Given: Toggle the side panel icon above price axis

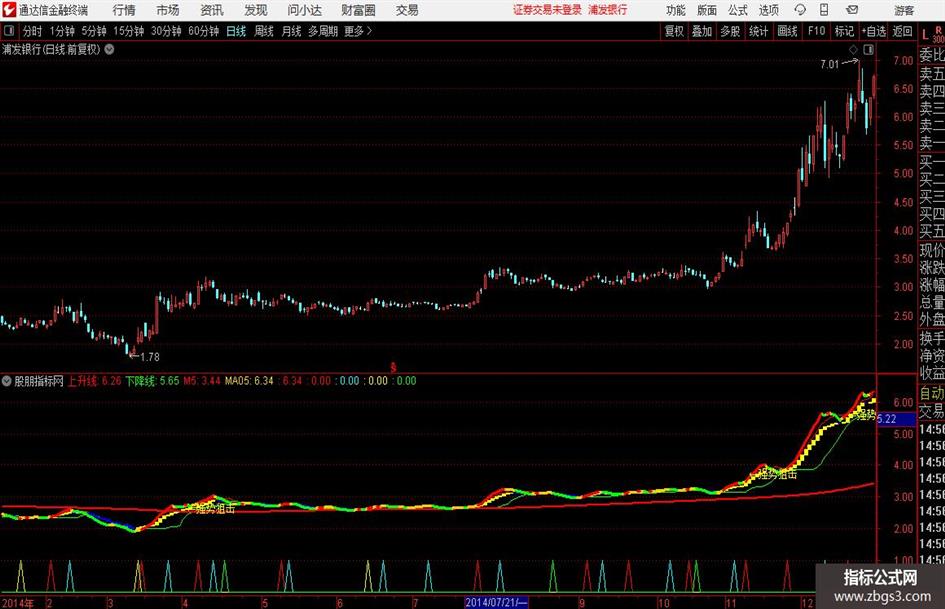Looking at the screenshot, I should click(x=868, y=49).
